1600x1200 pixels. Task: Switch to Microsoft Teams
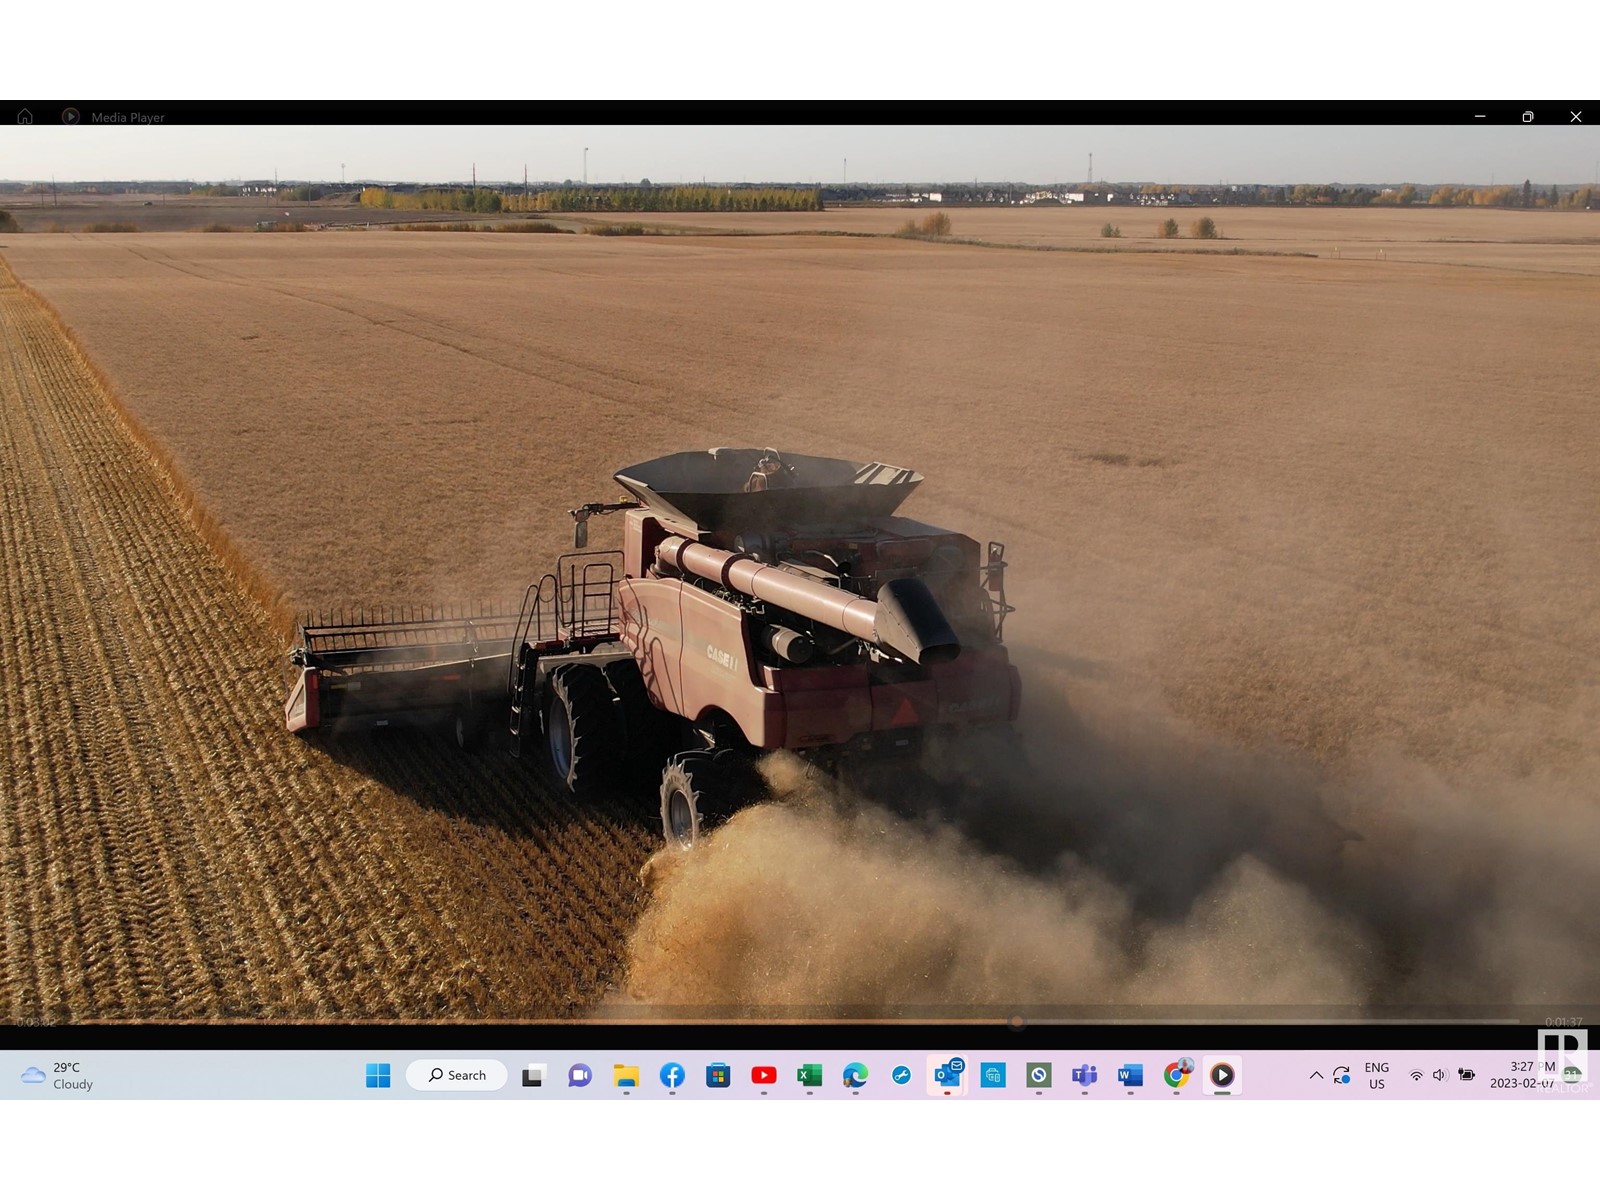(1084, 1075)
